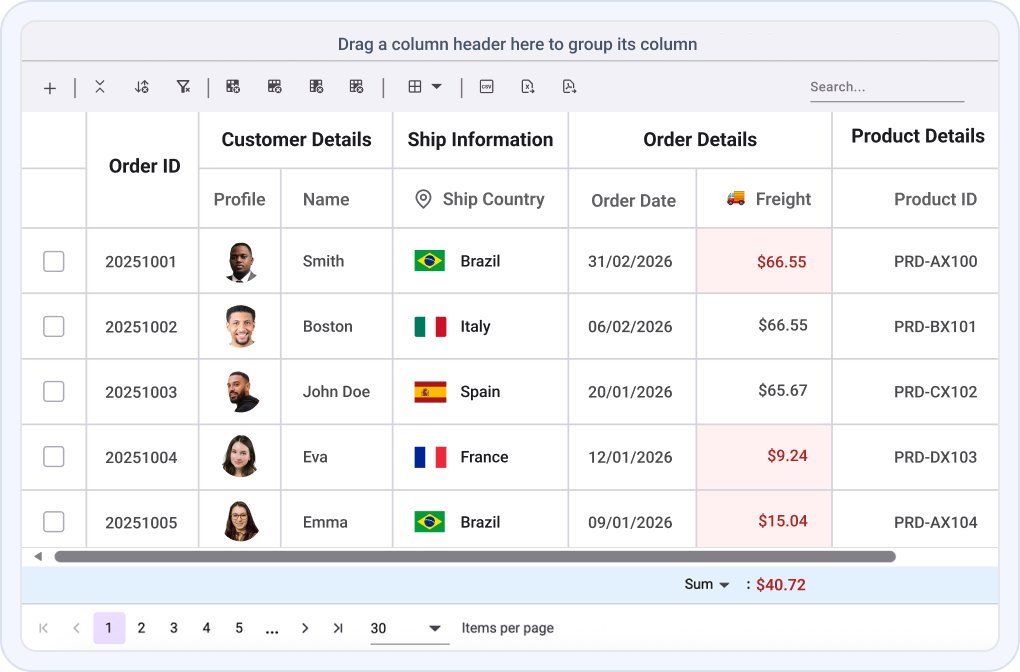Export the grid to CSV
The width and height of the screenshot is (1020, 672).
(488, 87)
